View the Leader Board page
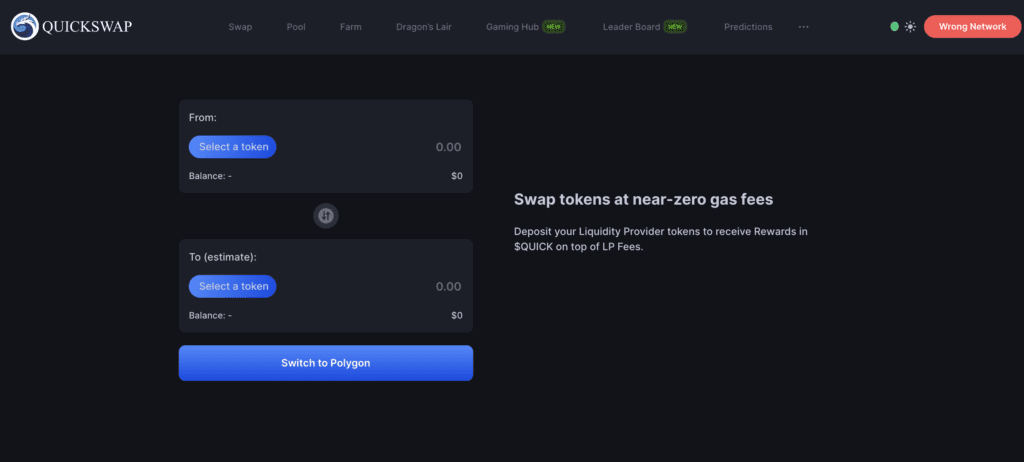 pyautogui.click(x=632, y=27)
